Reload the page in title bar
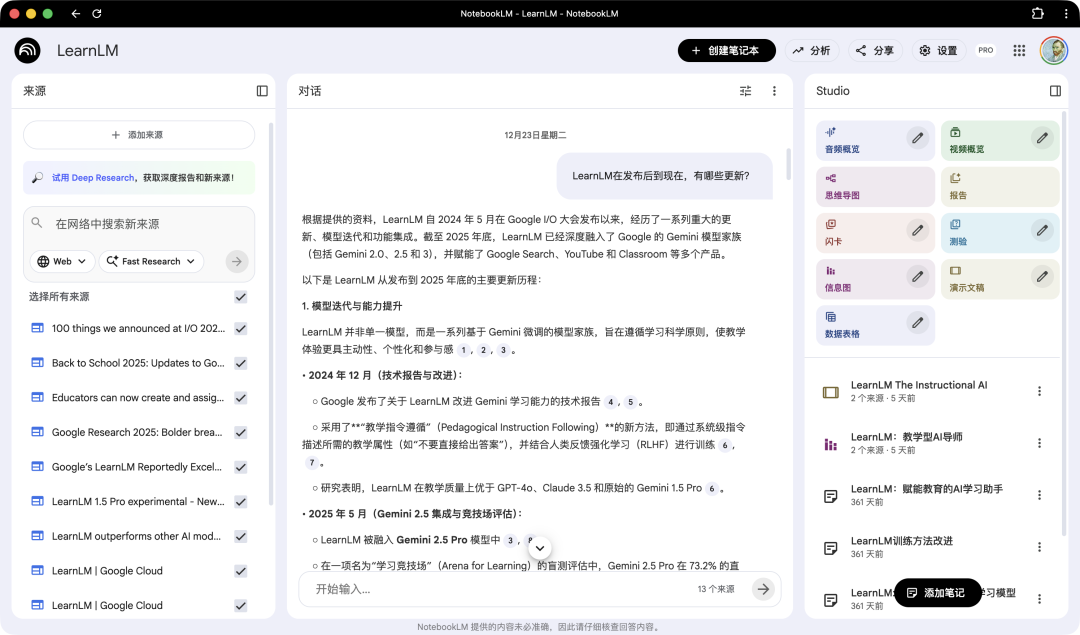 click(96, 13)
